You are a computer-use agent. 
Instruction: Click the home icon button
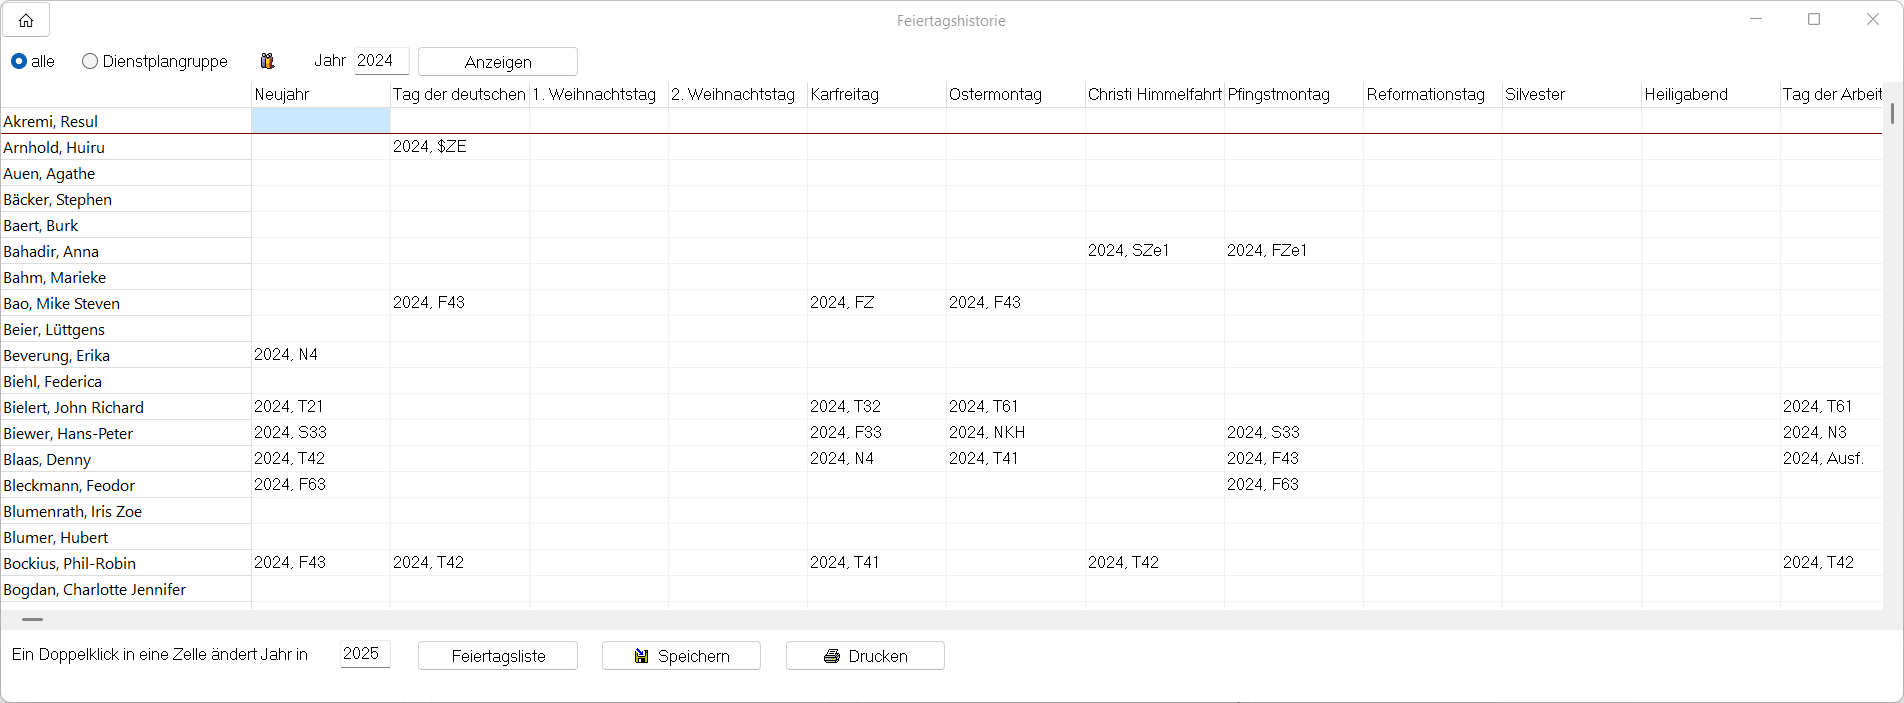[x=26, y=20]
